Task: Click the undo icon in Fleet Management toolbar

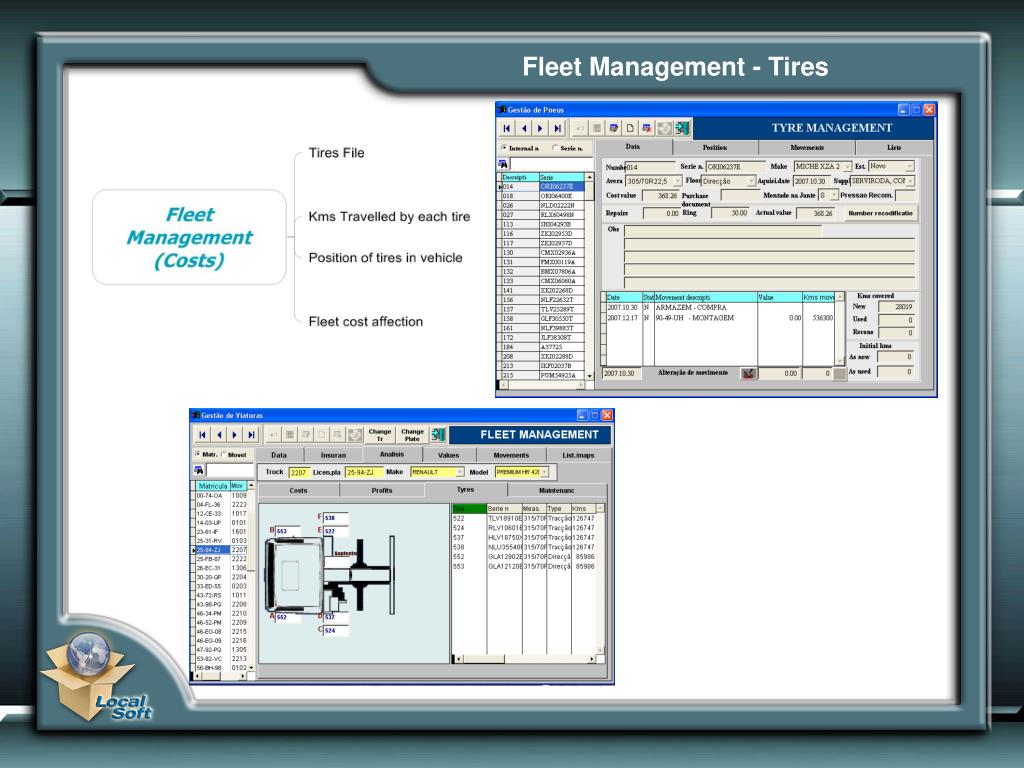Action: [x=274, y=434]
